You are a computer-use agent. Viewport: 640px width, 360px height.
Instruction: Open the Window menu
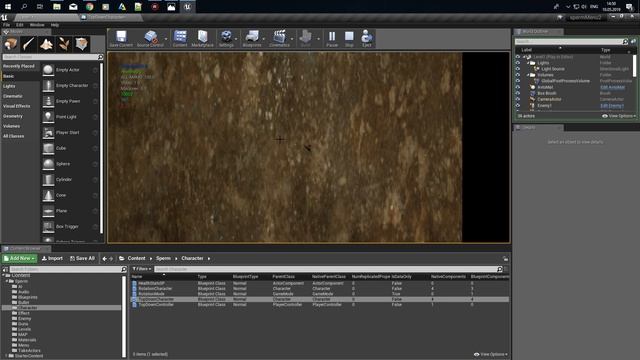click(x=37, y=25)
